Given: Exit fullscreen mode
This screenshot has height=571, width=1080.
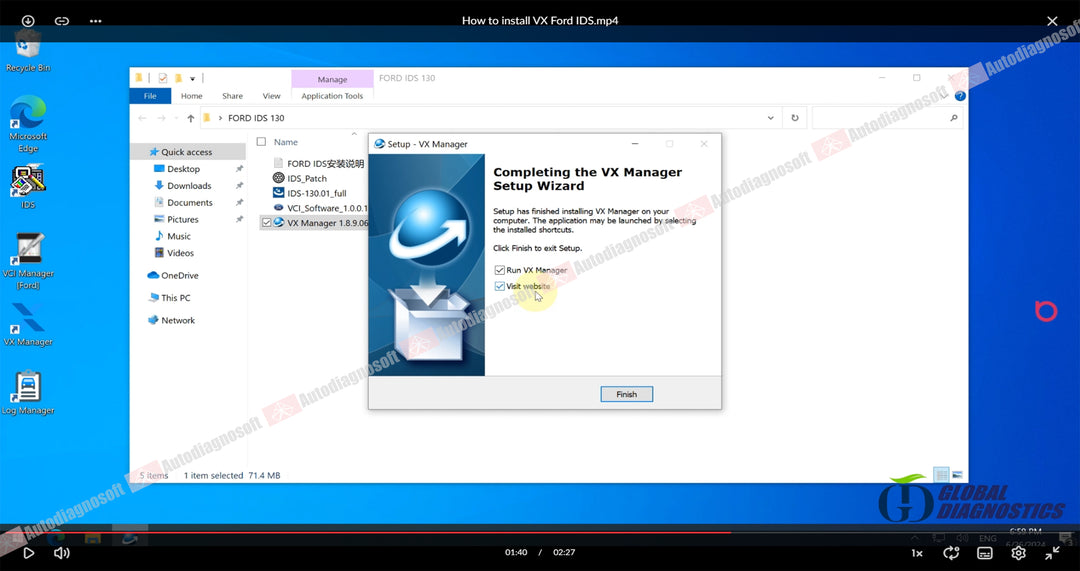Looking at the screenshot, I should pyautogui.click(x=1052, y=552).
